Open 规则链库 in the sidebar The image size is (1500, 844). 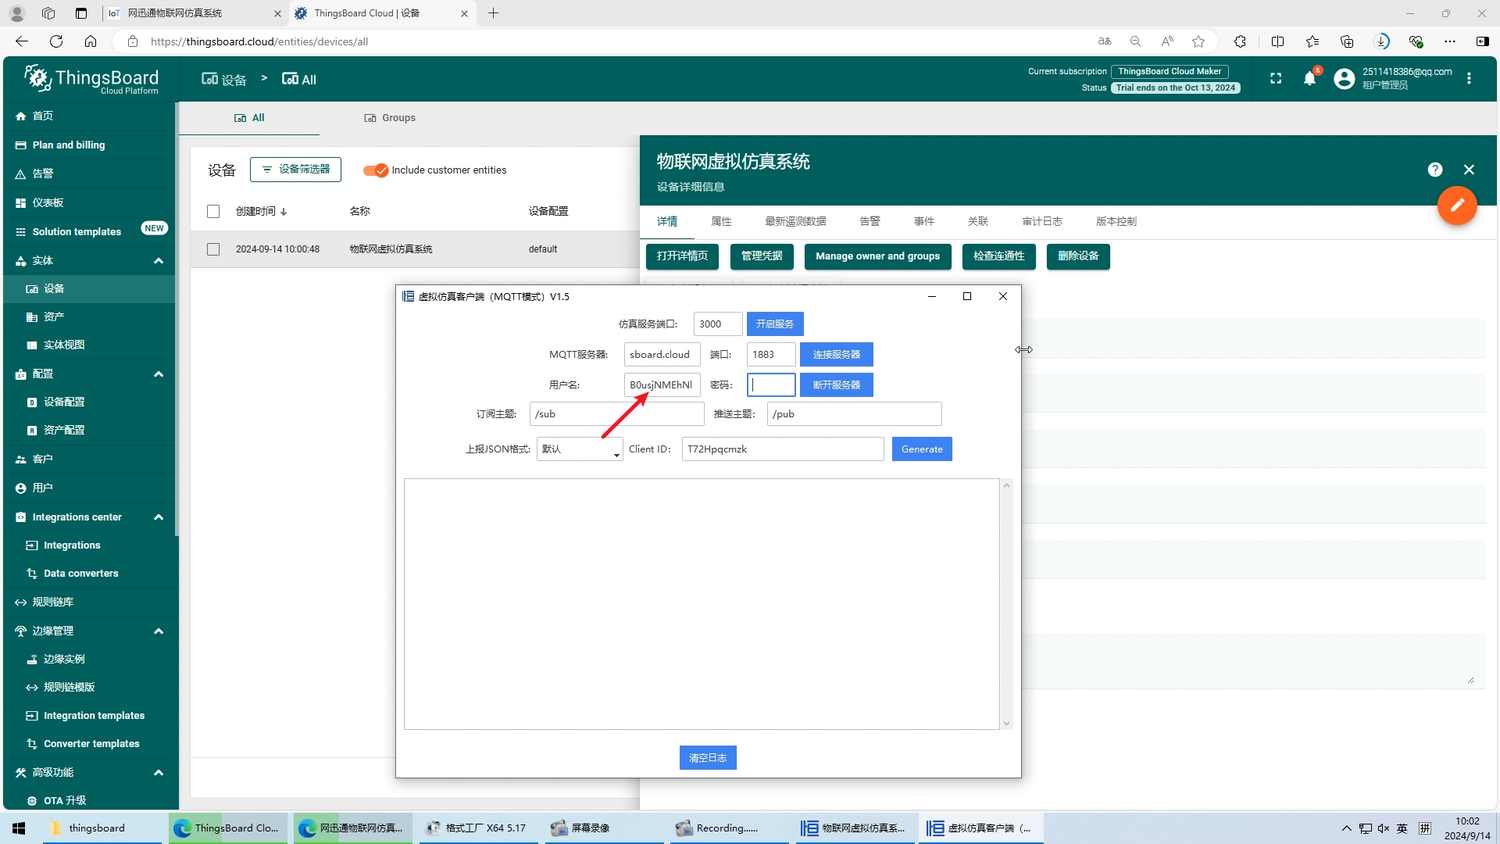[52, 602]
